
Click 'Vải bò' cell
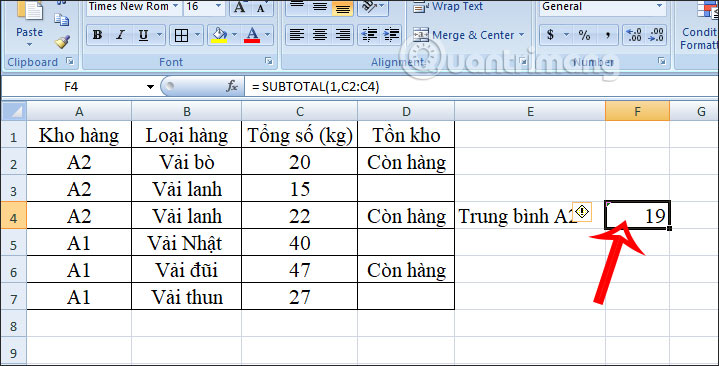[x=186, y=161]
